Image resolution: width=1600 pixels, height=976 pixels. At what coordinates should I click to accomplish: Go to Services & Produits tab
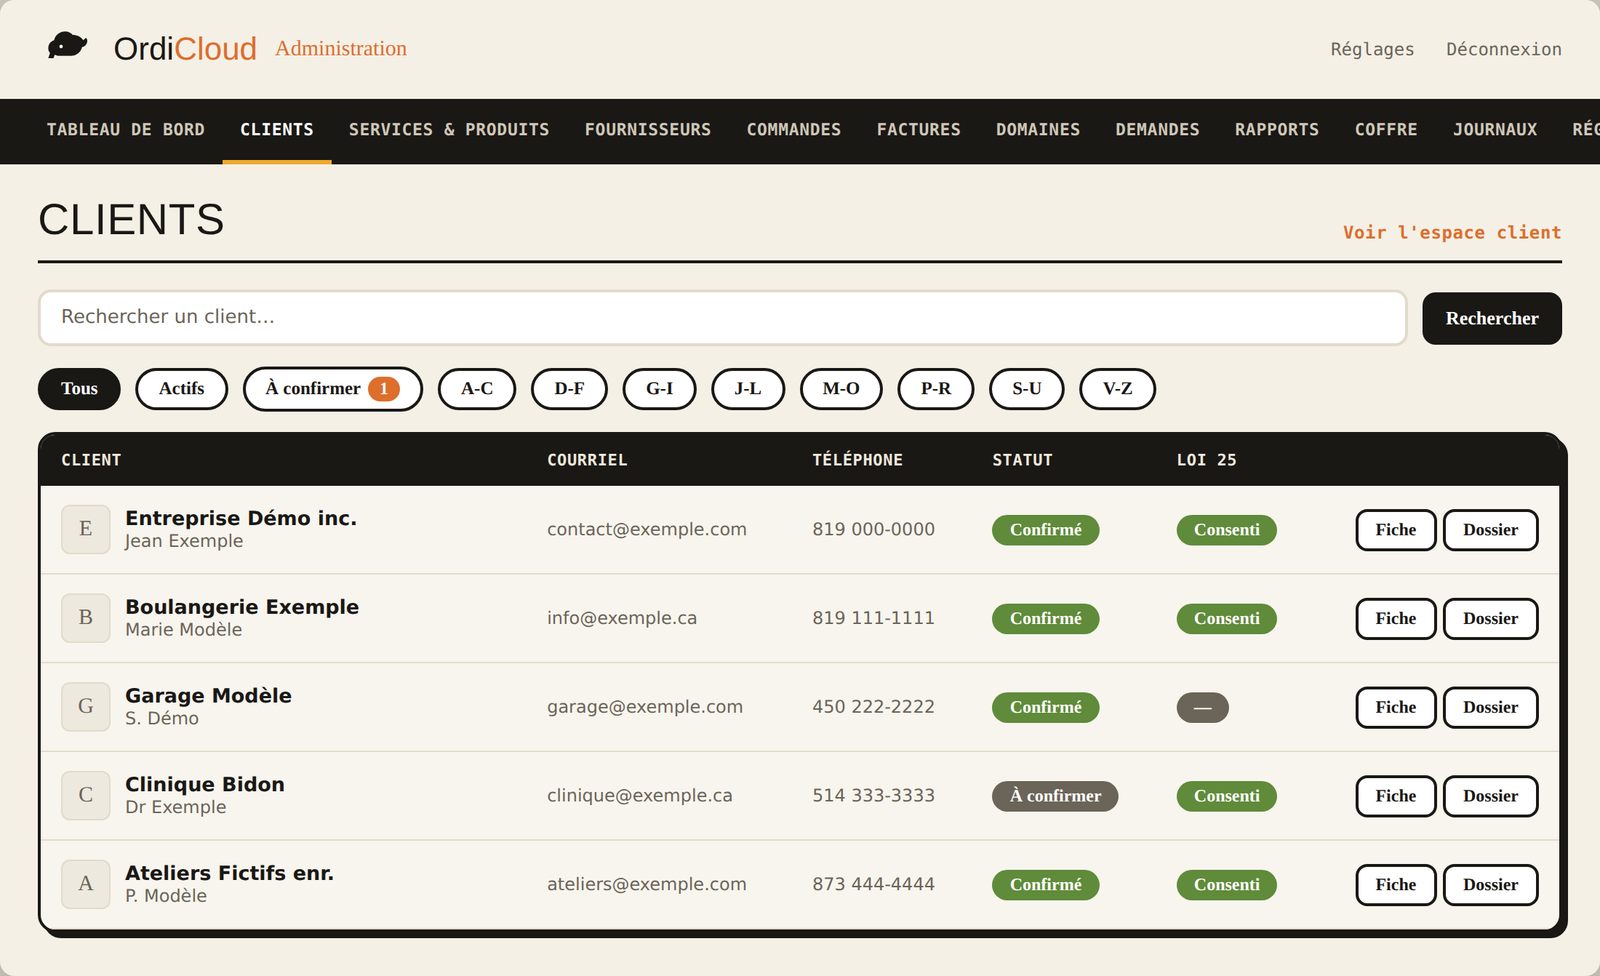click(449, 130)
